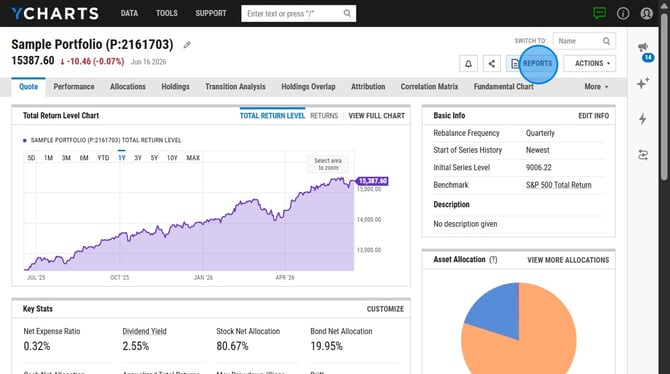The height and width of the screenshot is (374, 670).
Task: Open the Support menu
Action: pos(211,13)
